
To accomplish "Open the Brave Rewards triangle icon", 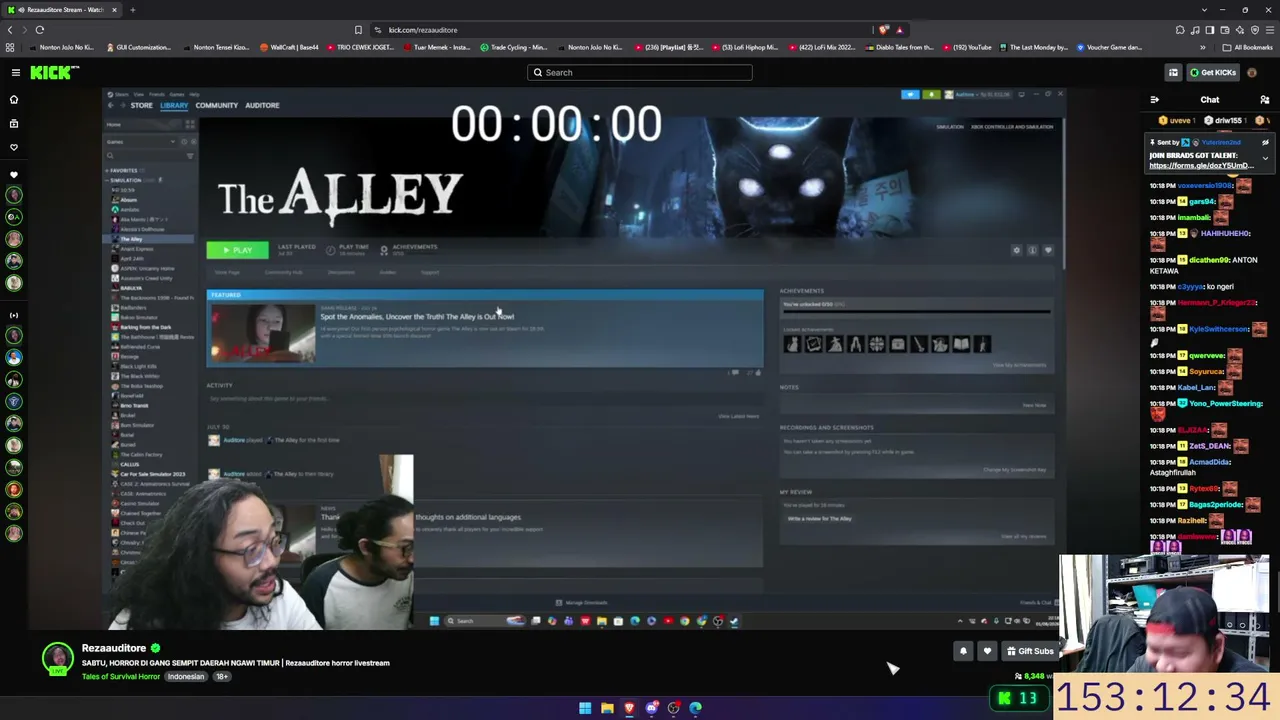I will 899,30.
